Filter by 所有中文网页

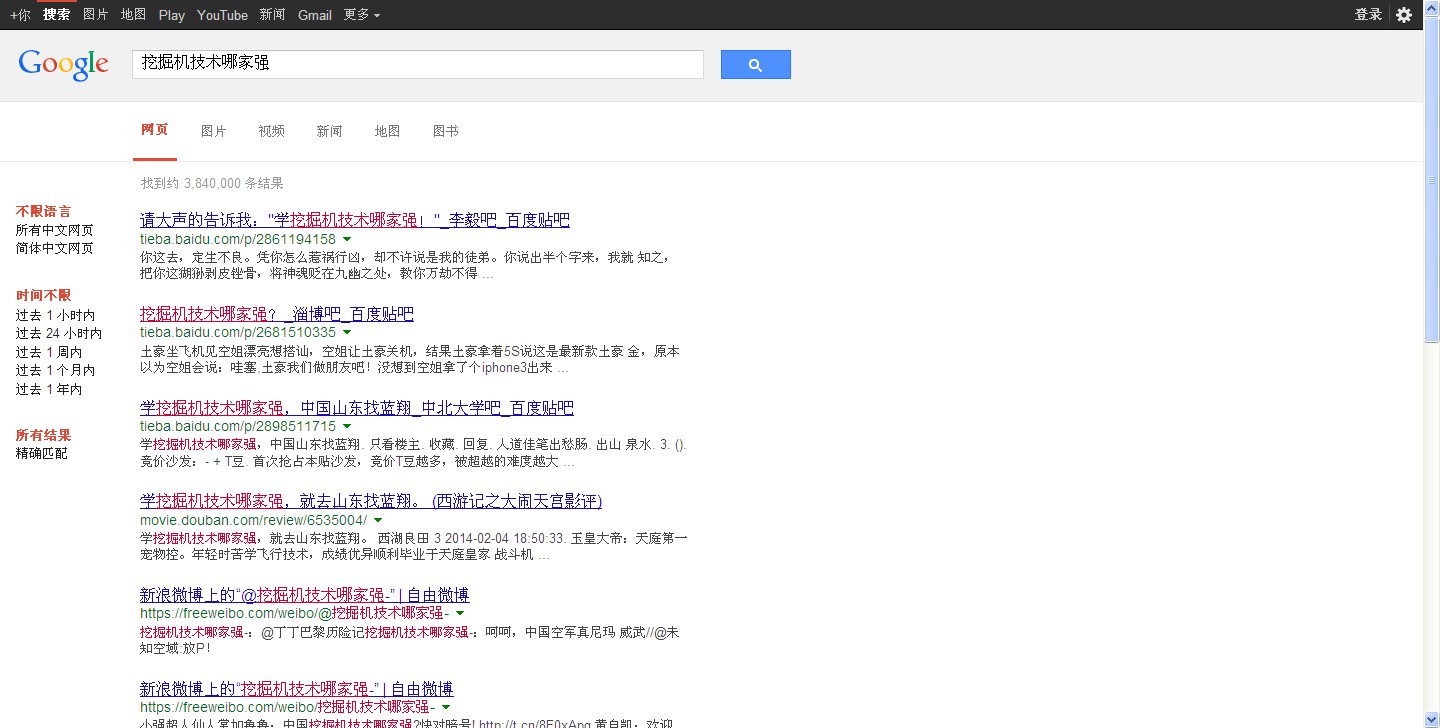pyautogui.click(x=54, y=230)
